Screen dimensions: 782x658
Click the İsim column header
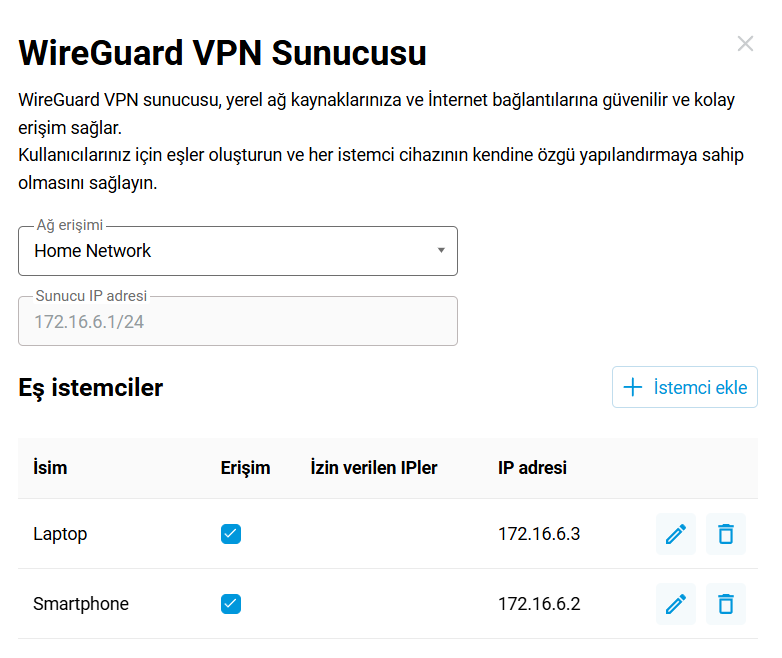click(x=50, y=468)
